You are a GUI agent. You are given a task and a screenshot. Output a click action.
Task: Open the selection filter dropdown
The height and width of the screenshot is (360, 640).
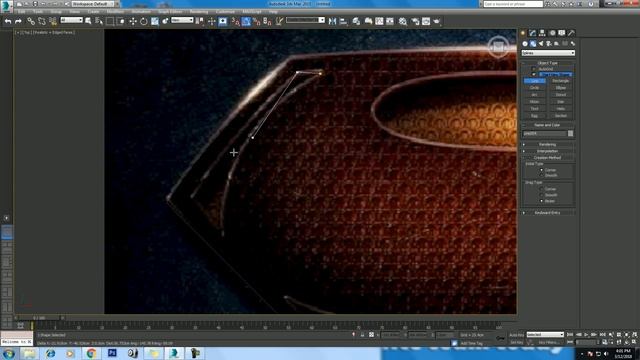point(71,20)
